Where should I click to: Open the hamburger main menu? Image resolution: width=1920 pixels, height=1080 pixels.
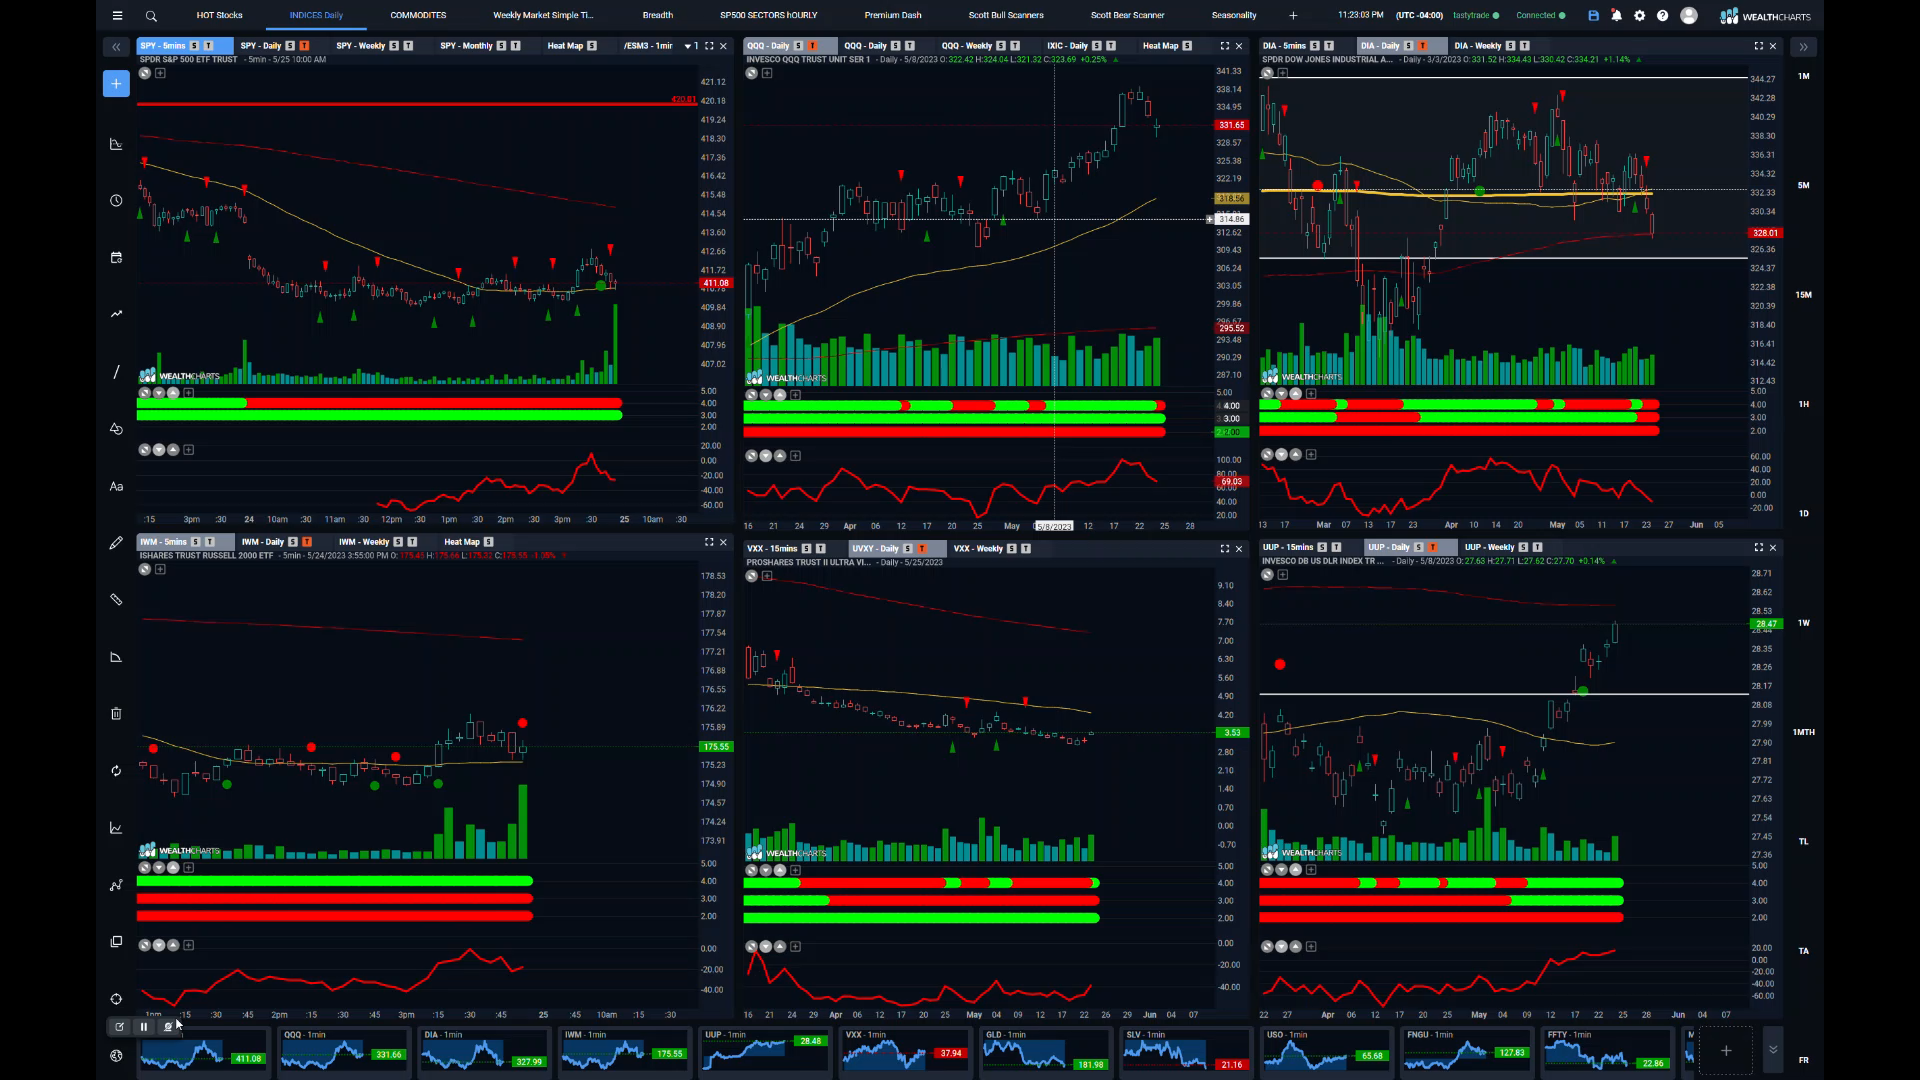click(117, 16)
